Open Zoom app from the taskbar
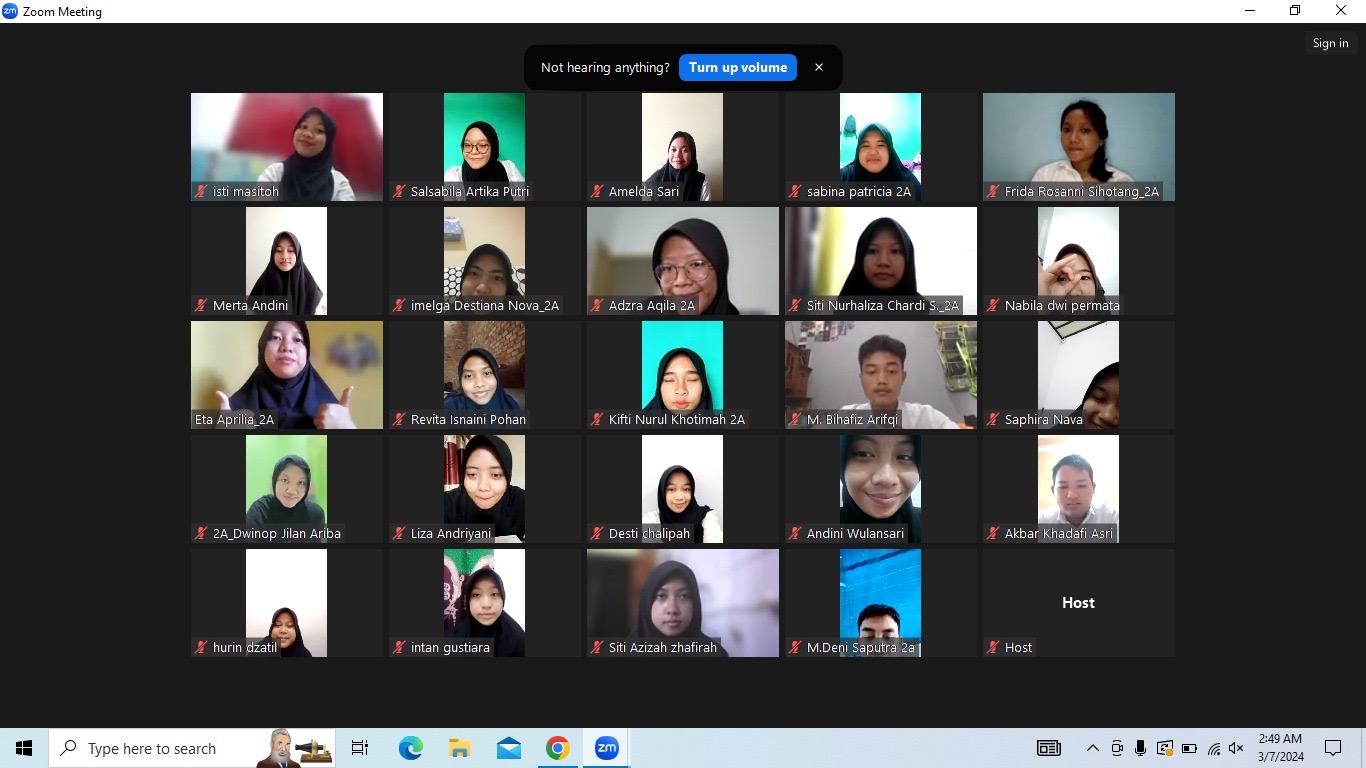Viewport: 1366px width, 768px height. click(606, 748)
